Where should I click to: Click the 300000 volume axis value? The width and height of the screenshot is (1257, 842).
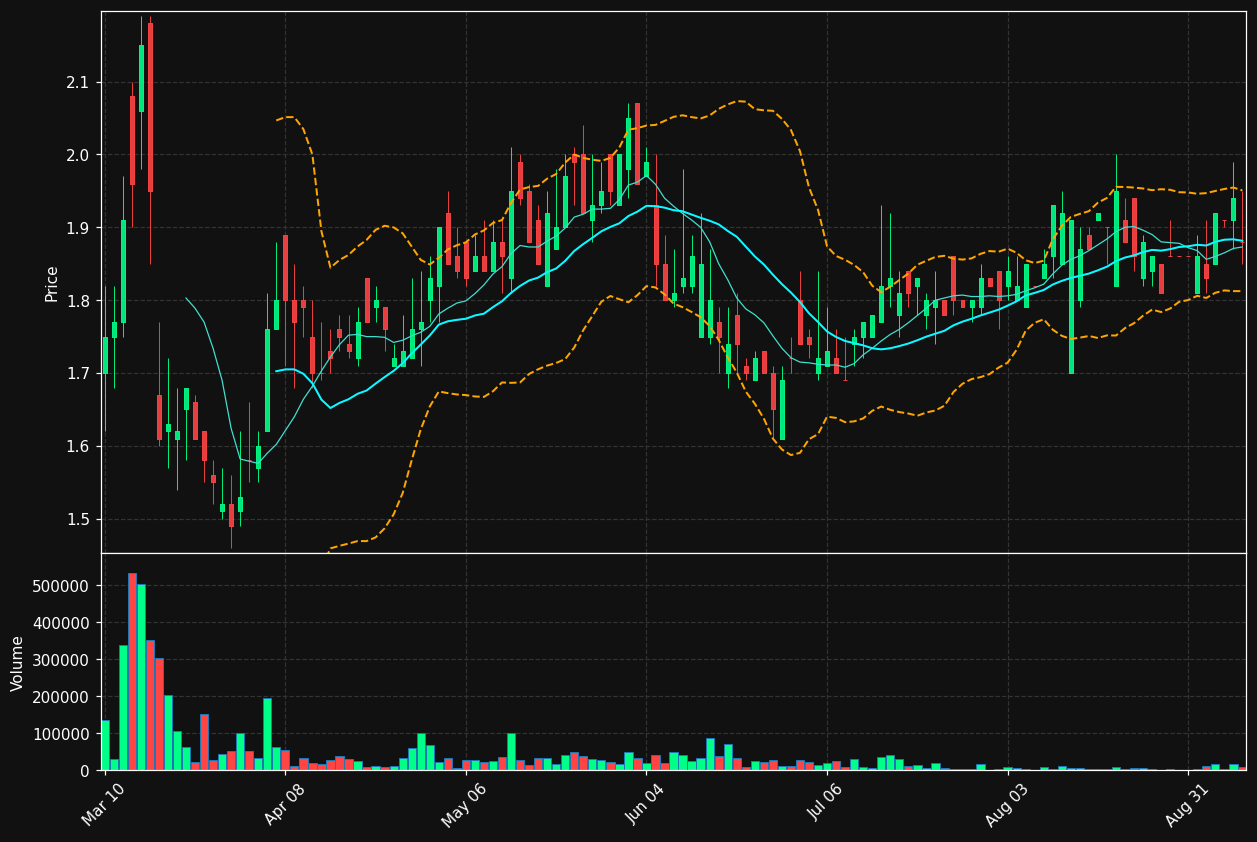(x=62, y=660)
